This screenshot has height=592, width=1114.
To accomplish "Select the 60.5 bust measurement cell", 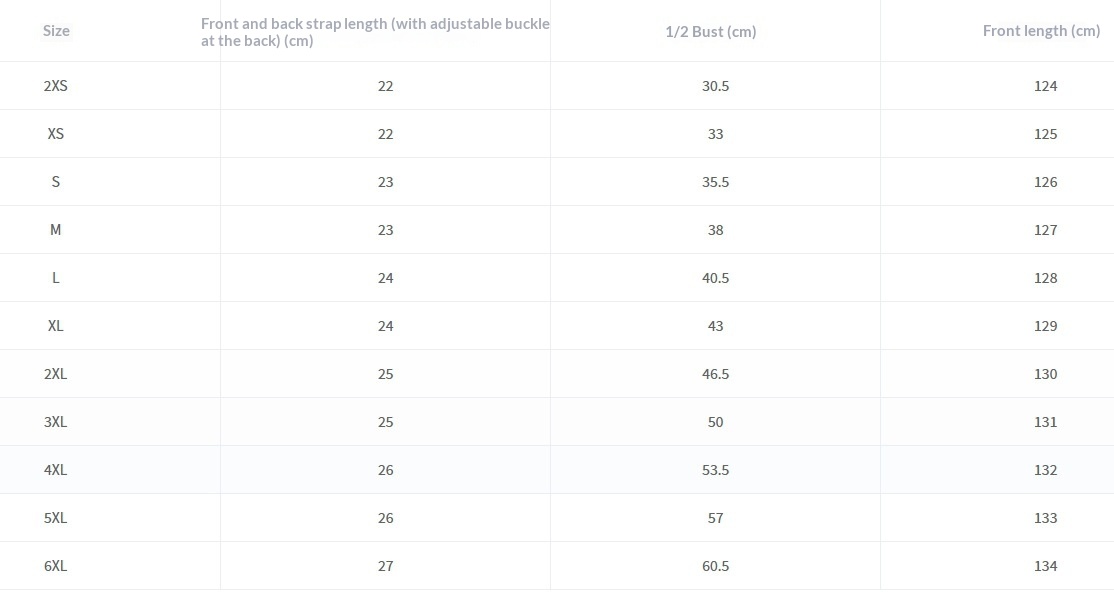I will (x=716, y=566).
